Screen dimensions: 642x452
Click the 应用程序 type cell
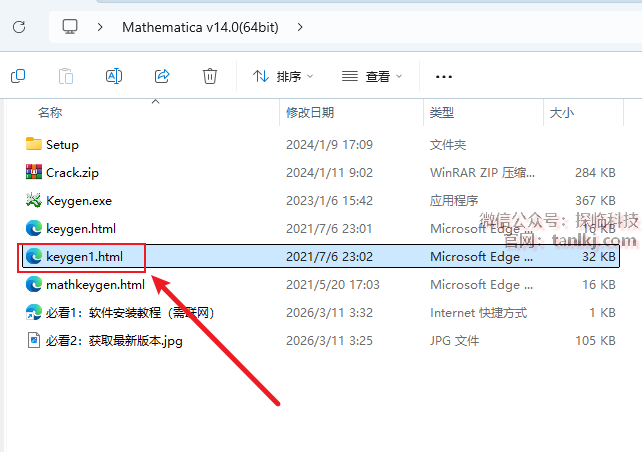[x=454, y=201]
